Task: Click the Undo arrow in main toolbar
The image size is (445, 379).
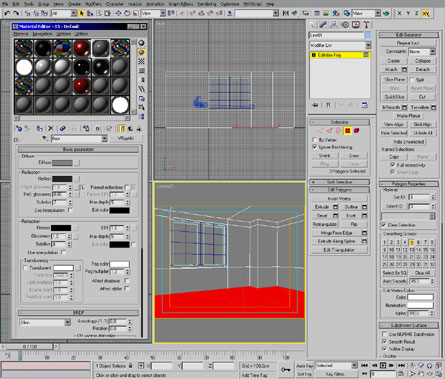Action: point(7,13)
